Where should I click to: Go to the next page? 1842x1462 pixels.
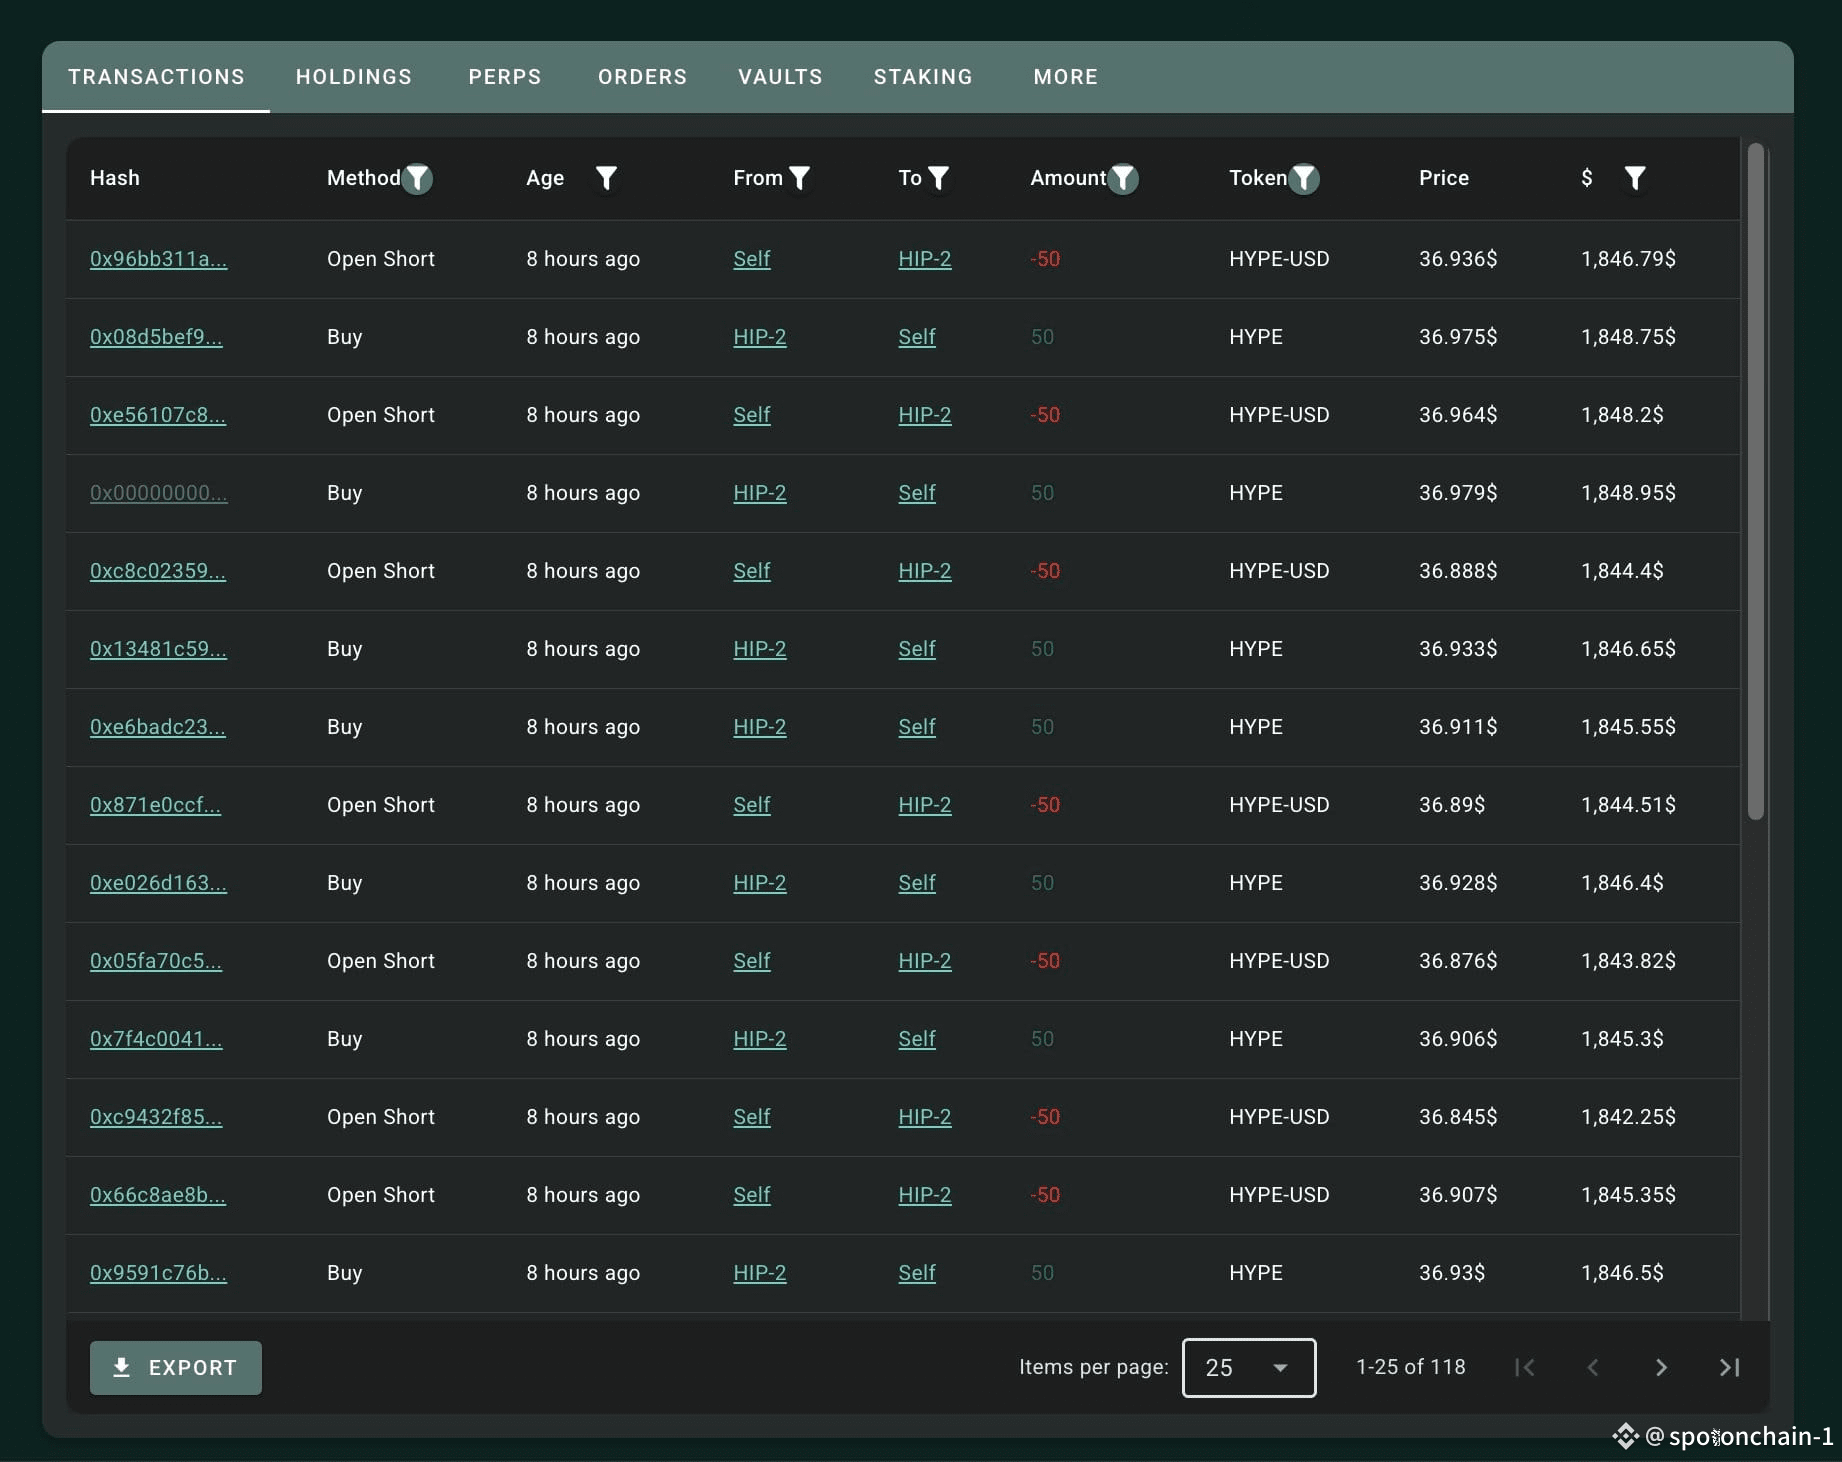click(x=1661, y=1367)
